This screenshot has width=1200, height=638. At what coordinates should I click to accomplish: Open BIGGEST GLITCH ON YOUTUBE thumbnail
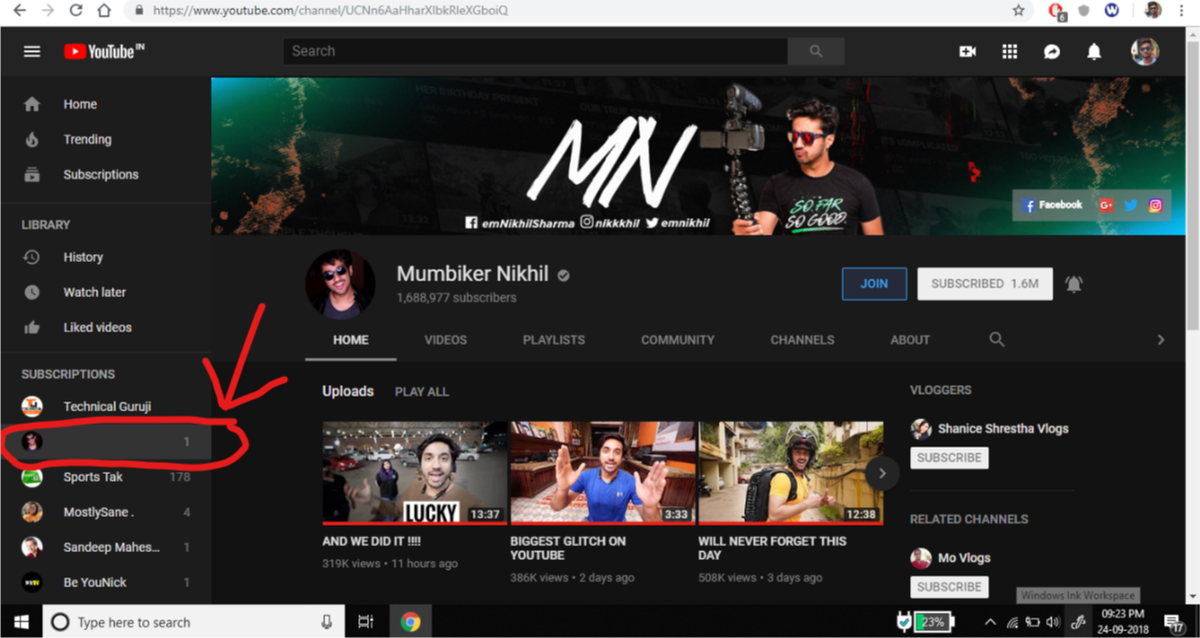[x=603, y=473]
